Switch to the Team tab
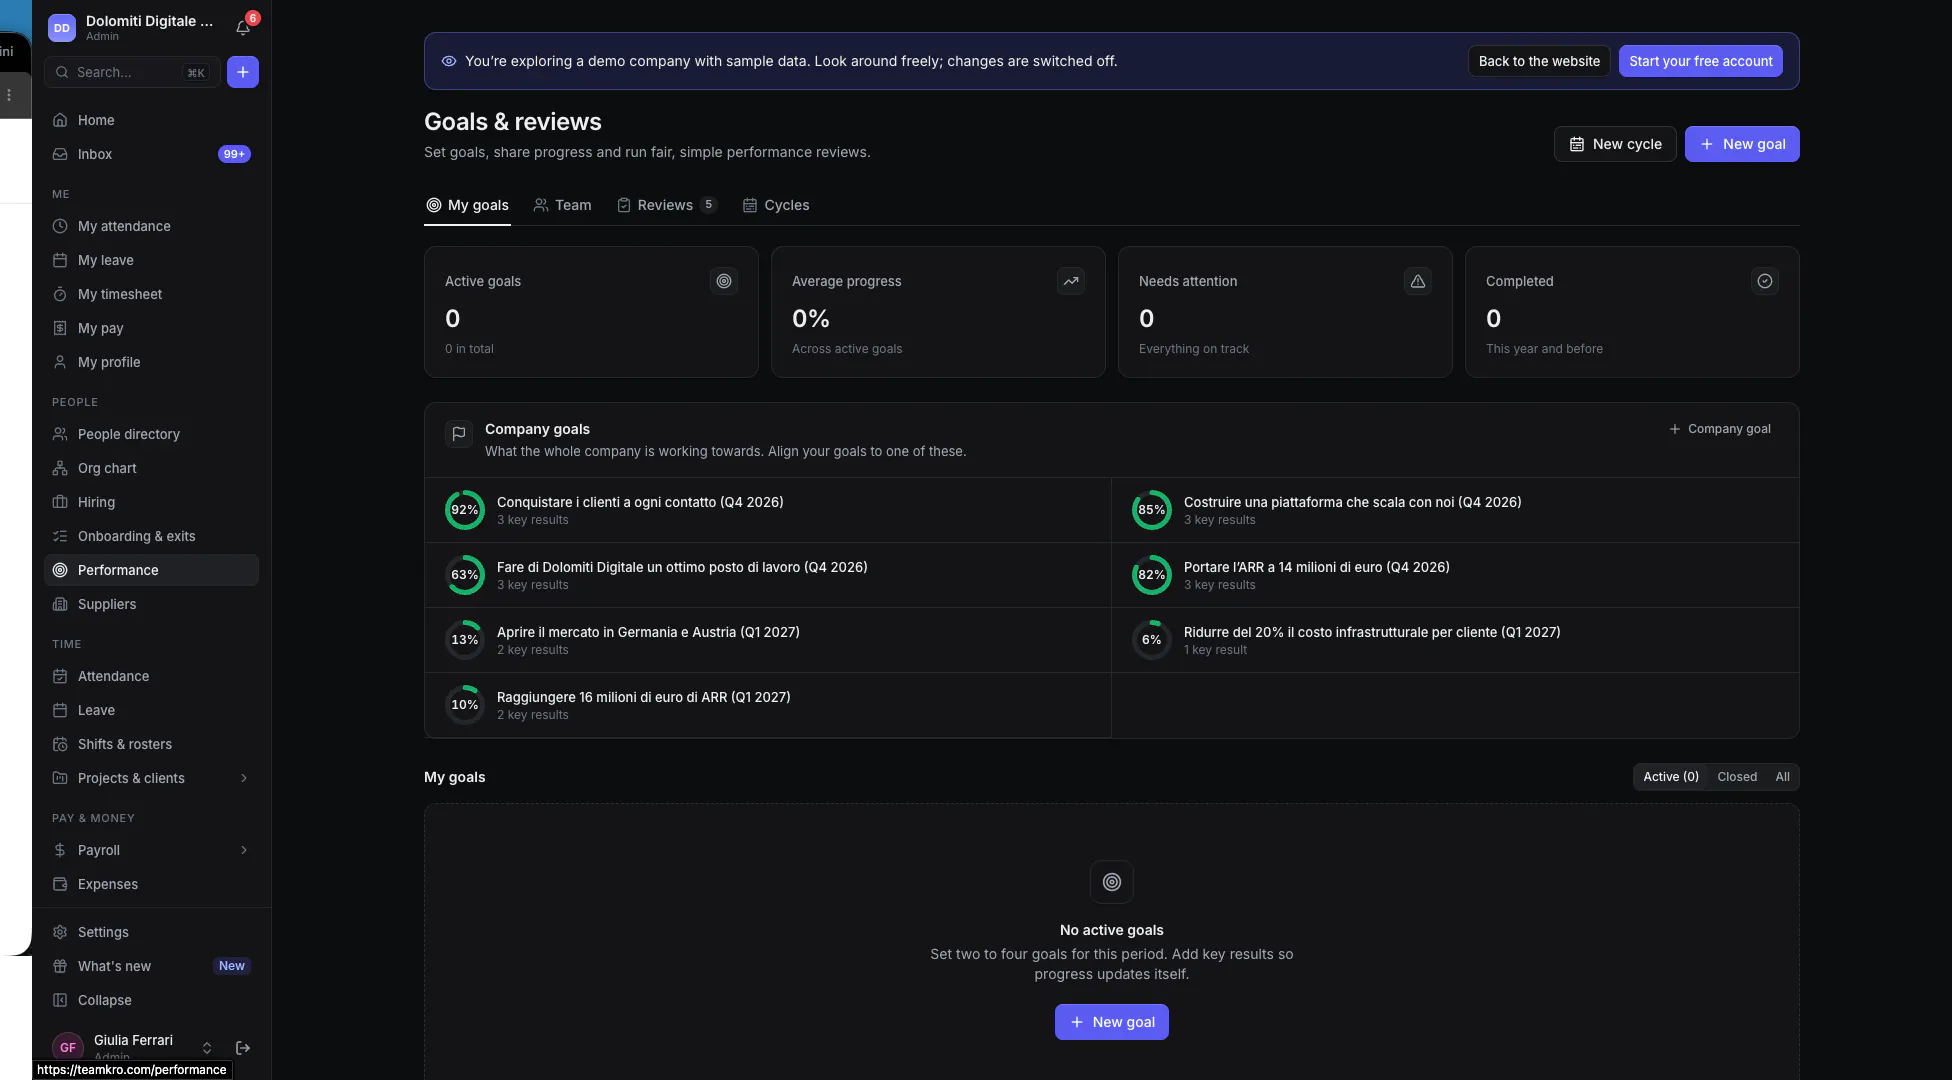Viewport: 1952px width, 1080px height. point(562,205)
